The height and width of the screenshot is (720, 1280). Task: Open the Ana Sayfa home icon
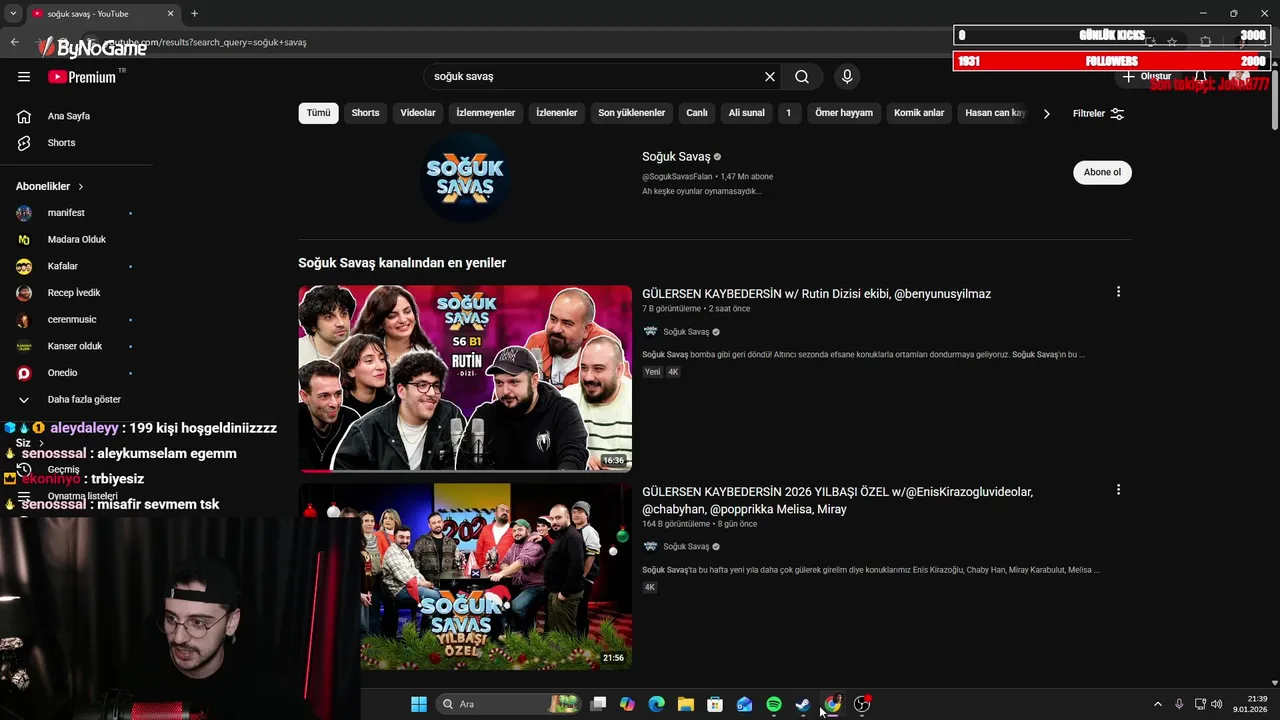(x=24, y=116)
